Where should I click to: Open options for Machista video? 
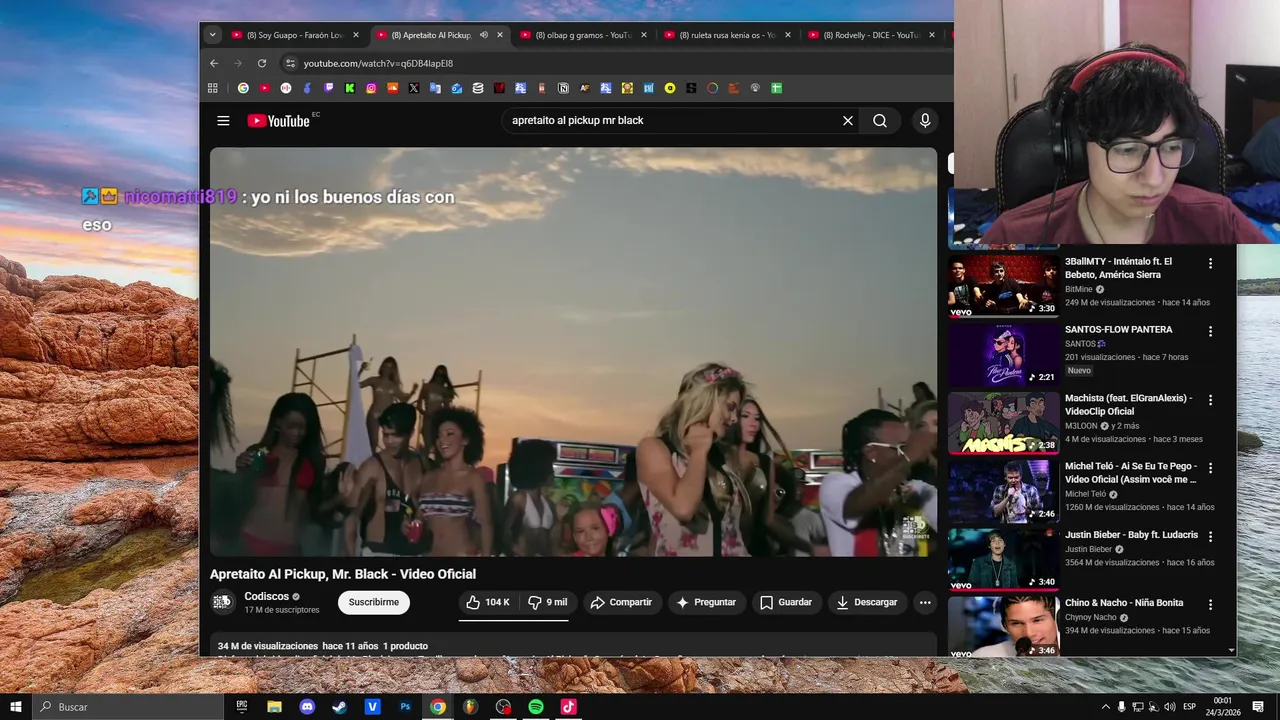pyautogui.click(x=1210, y=400)
